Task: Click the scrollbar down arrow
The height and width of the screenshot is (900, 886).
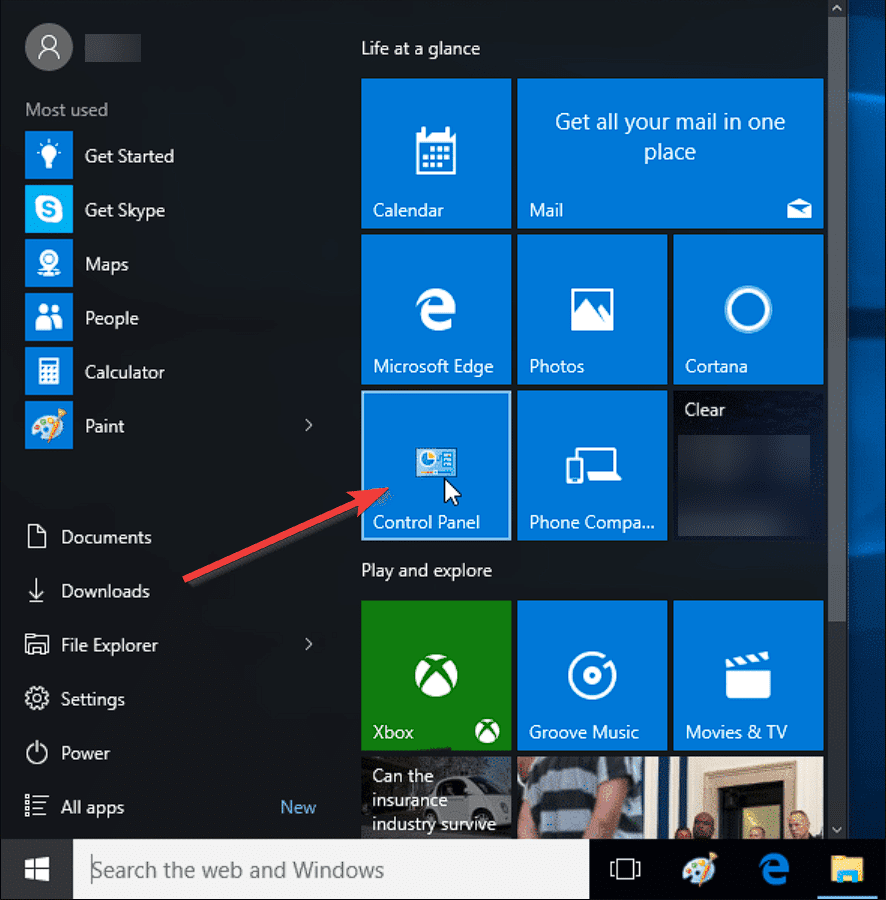Action: (837, 829)
